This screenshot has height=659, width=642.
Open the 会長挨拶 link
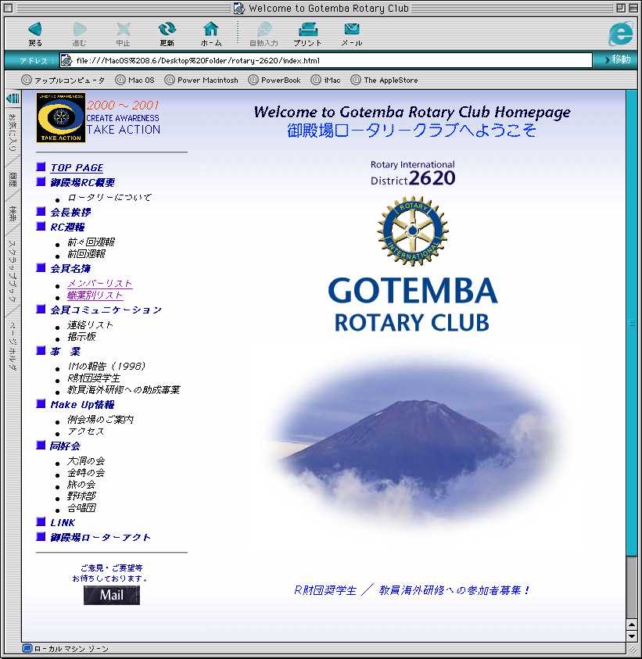71,212
